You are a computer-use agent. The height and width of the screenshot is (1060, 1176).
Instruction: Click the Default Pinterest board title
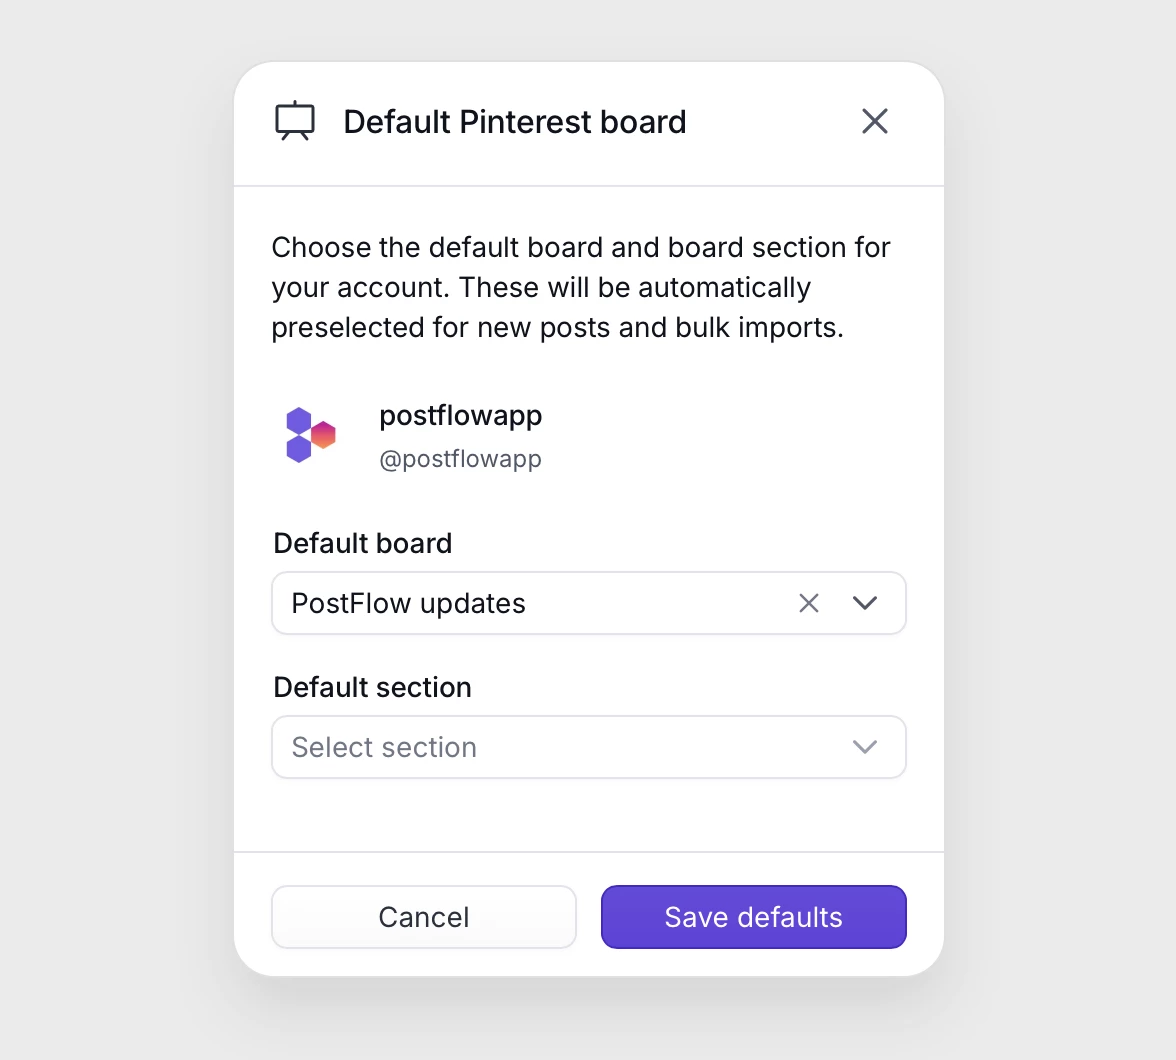pyautogui.click(x=514, y=121)
